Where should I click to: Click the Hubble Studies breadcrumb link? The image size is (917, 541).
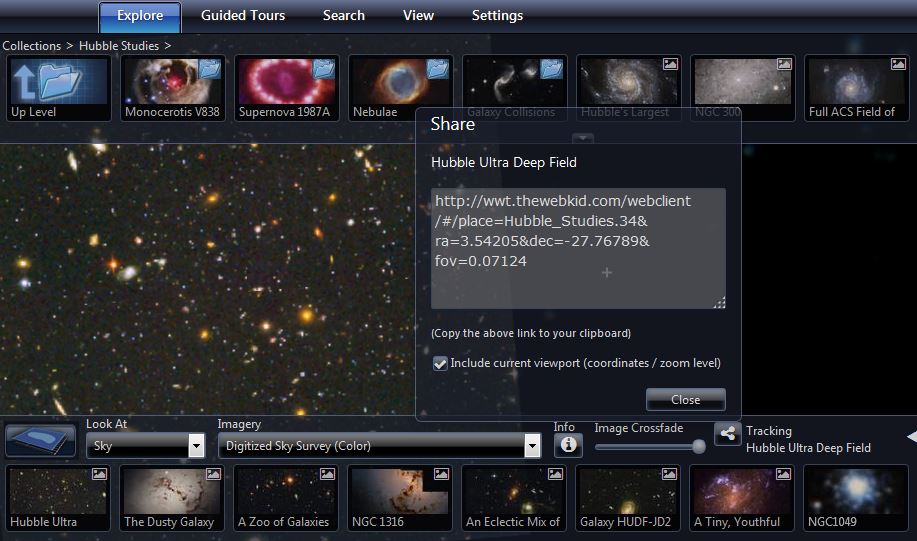click(x=119, y=46)
